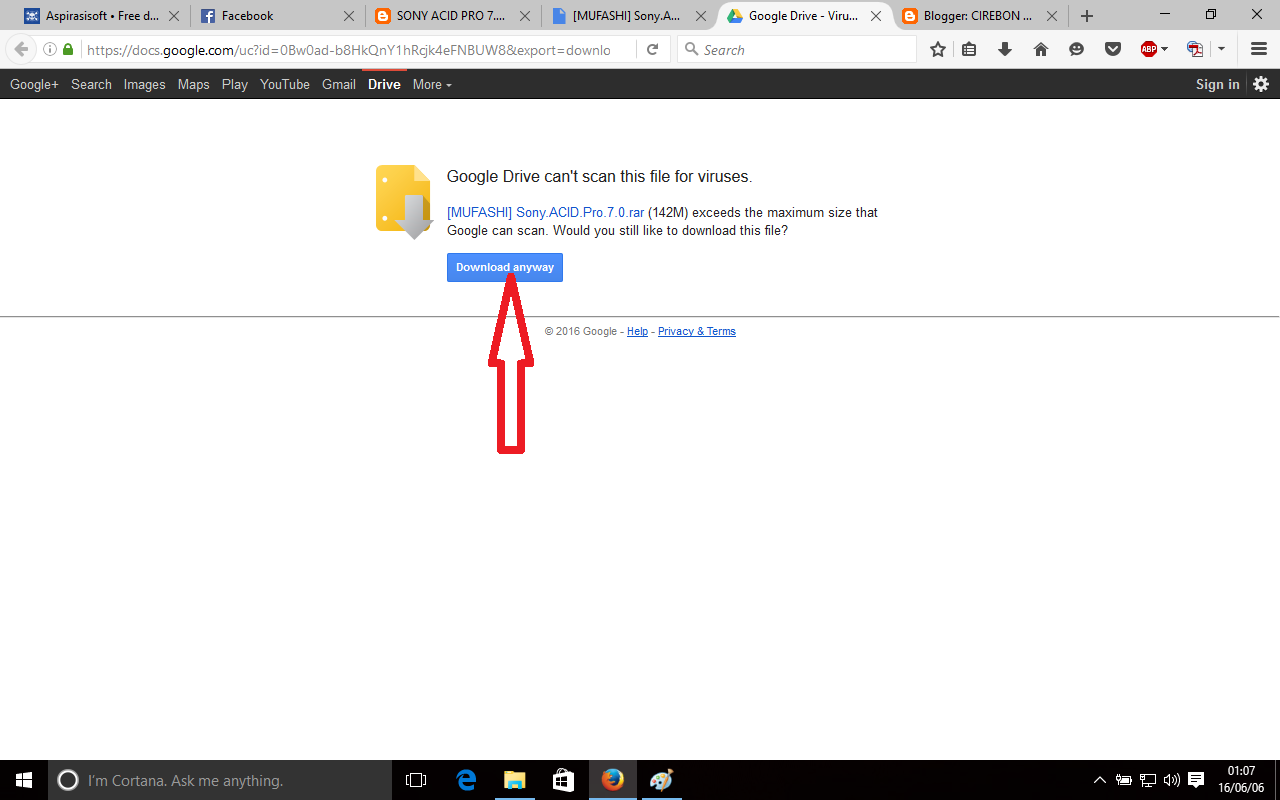Open the Action Center notifications icon
The height and width of the screenshot is (800, 1280).
(1196, 780)
